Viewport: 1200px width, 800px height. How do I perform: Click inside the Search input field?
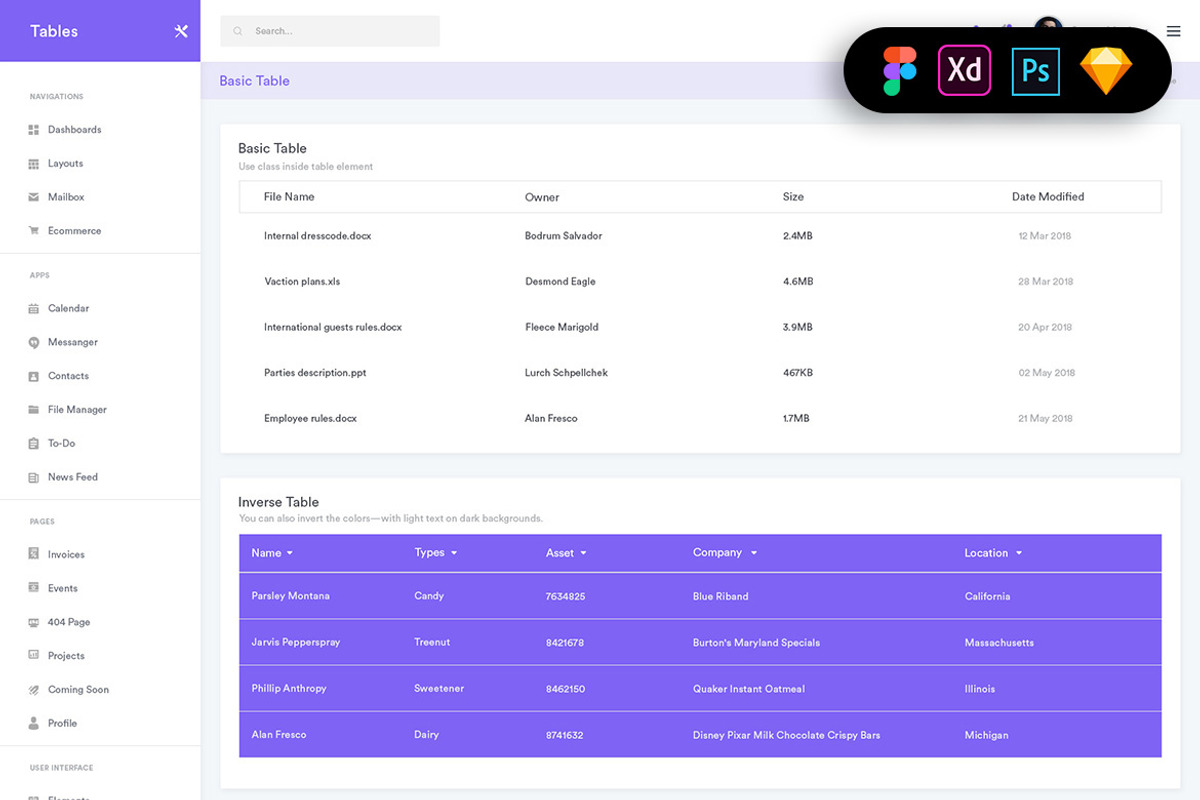pyautogui.click(x=330, y=31)
